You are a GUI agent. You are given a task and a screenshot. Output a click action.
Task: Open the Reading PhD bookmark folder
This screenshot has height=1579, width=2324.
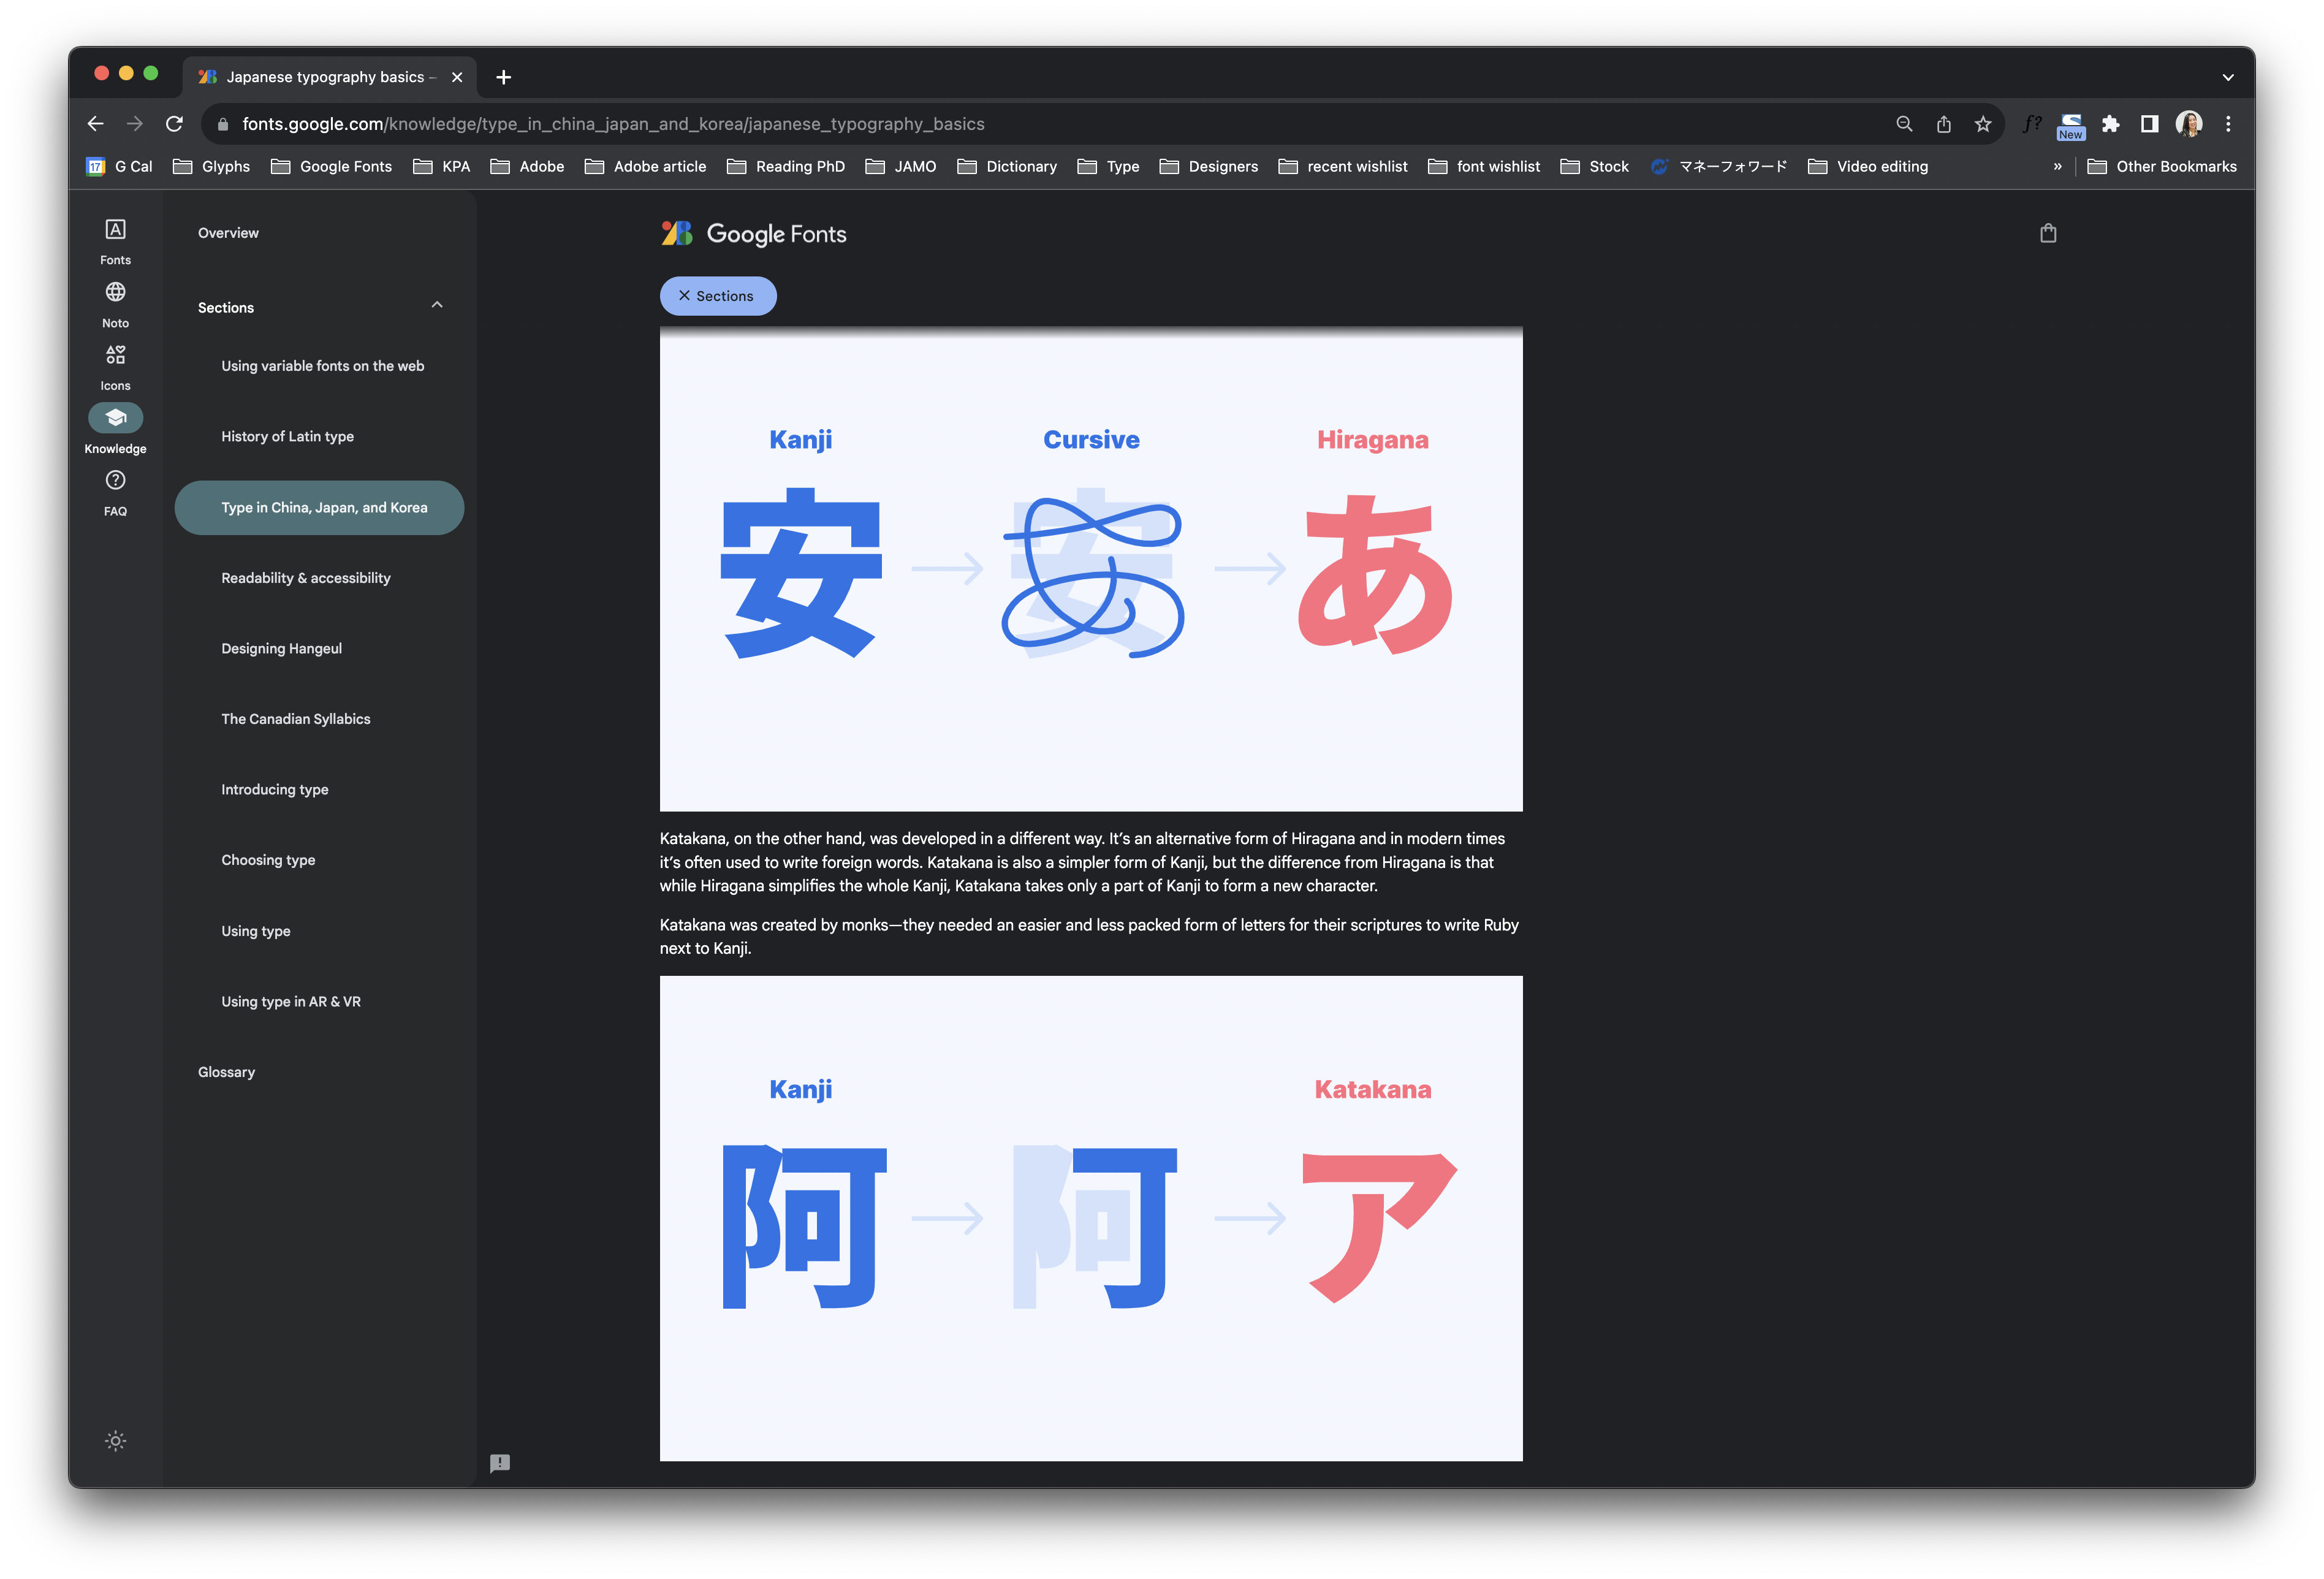point(786,166)
